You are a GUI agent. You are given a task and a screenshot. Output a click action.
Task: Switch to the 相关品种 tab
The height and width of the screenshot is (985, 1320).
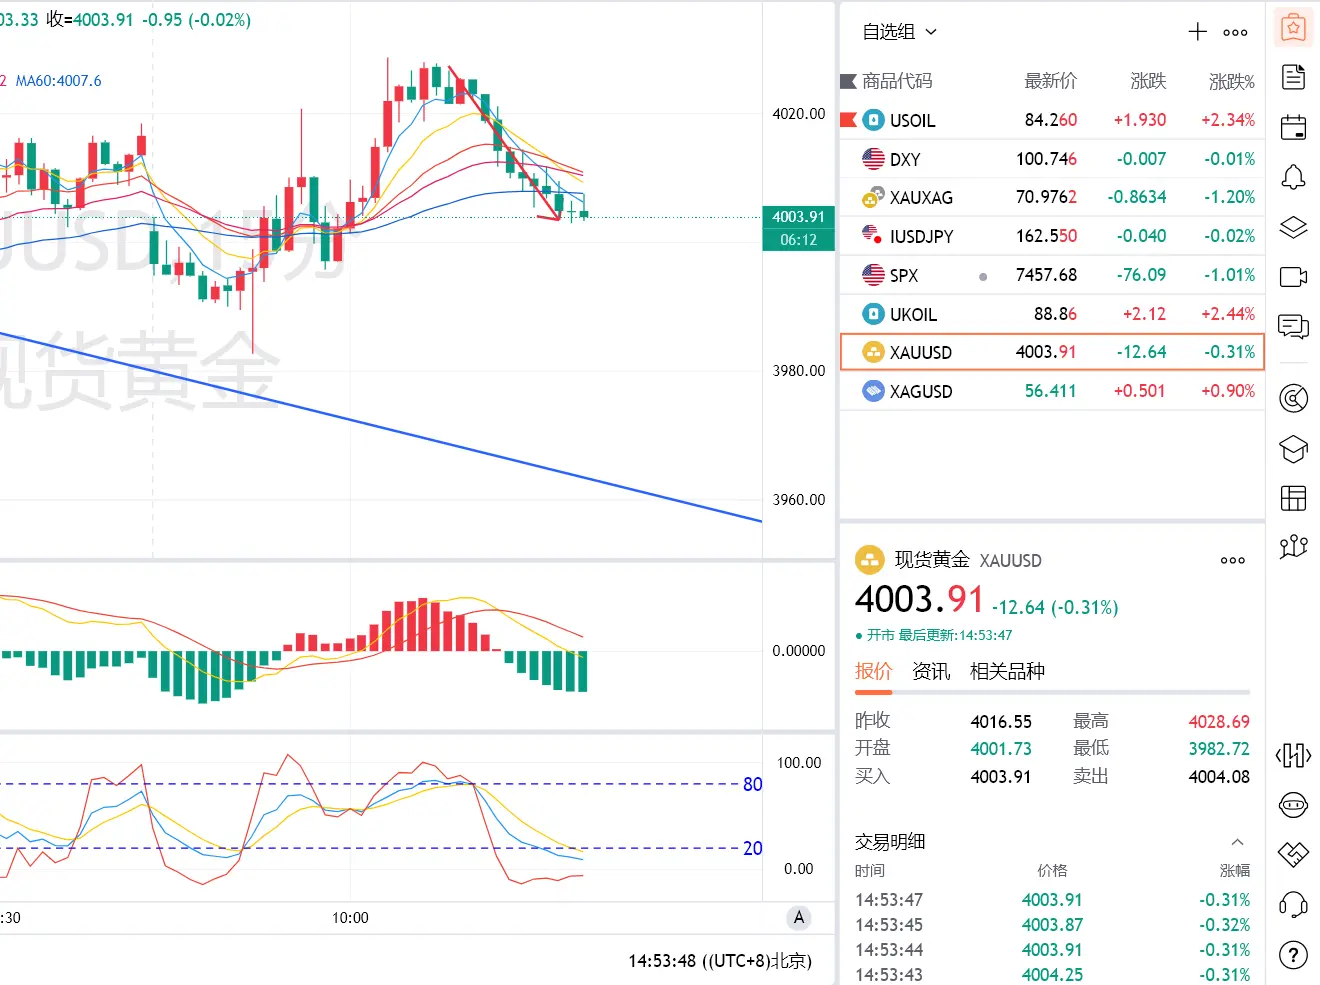[1007, 671]
